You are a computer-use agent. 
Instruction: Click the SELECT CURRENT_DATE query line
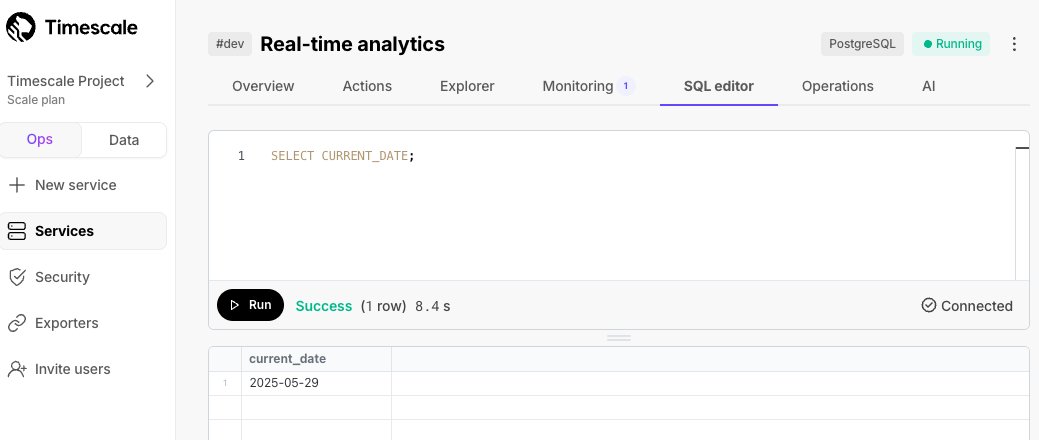pos(343,156)
